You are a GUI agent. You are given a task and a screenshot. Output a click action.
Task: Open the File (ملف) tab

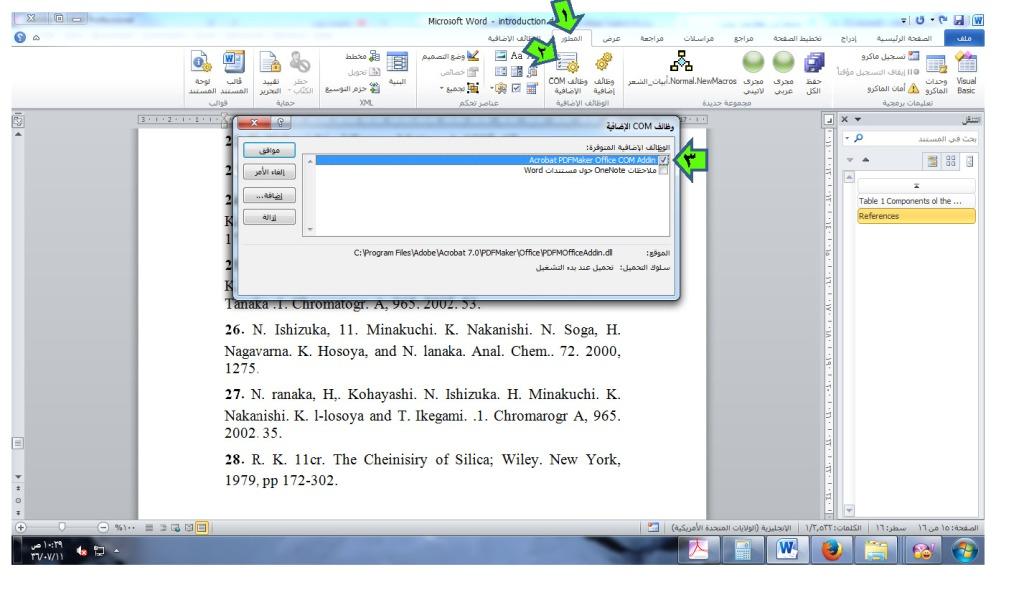click(x=964, y=39)
